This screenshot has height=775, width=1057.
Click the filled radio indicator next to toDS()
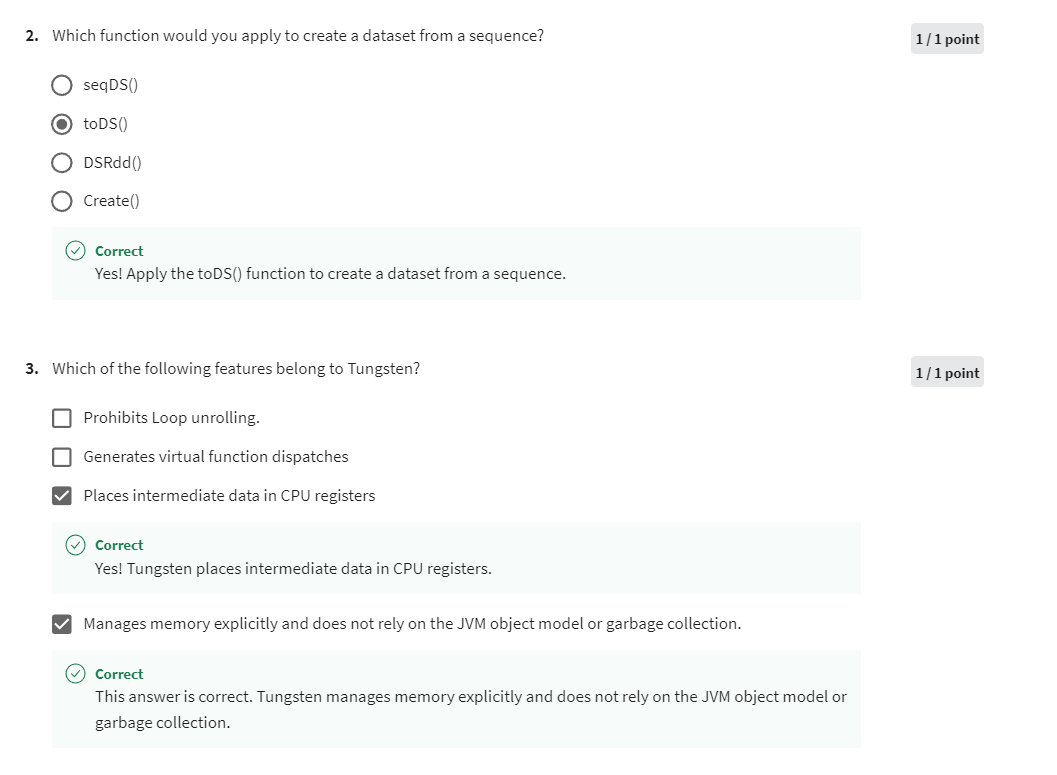tap(61, 123)
